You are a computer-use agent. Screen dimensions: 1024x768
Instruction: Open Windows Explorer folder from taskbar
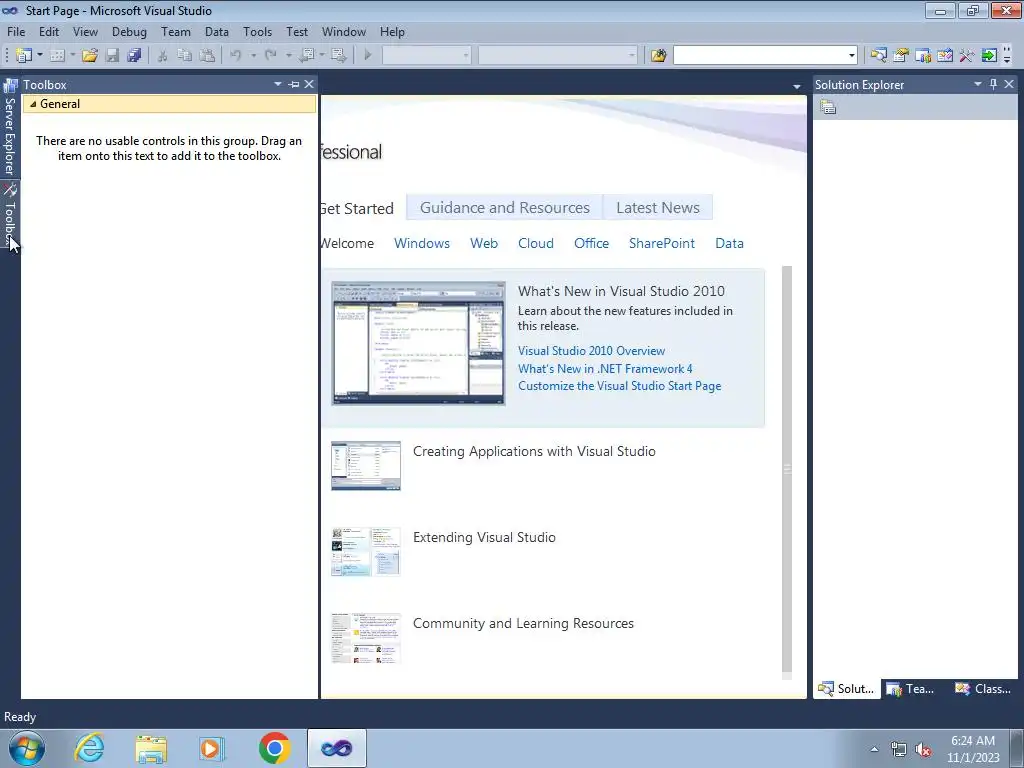click(x=151, y=749)
